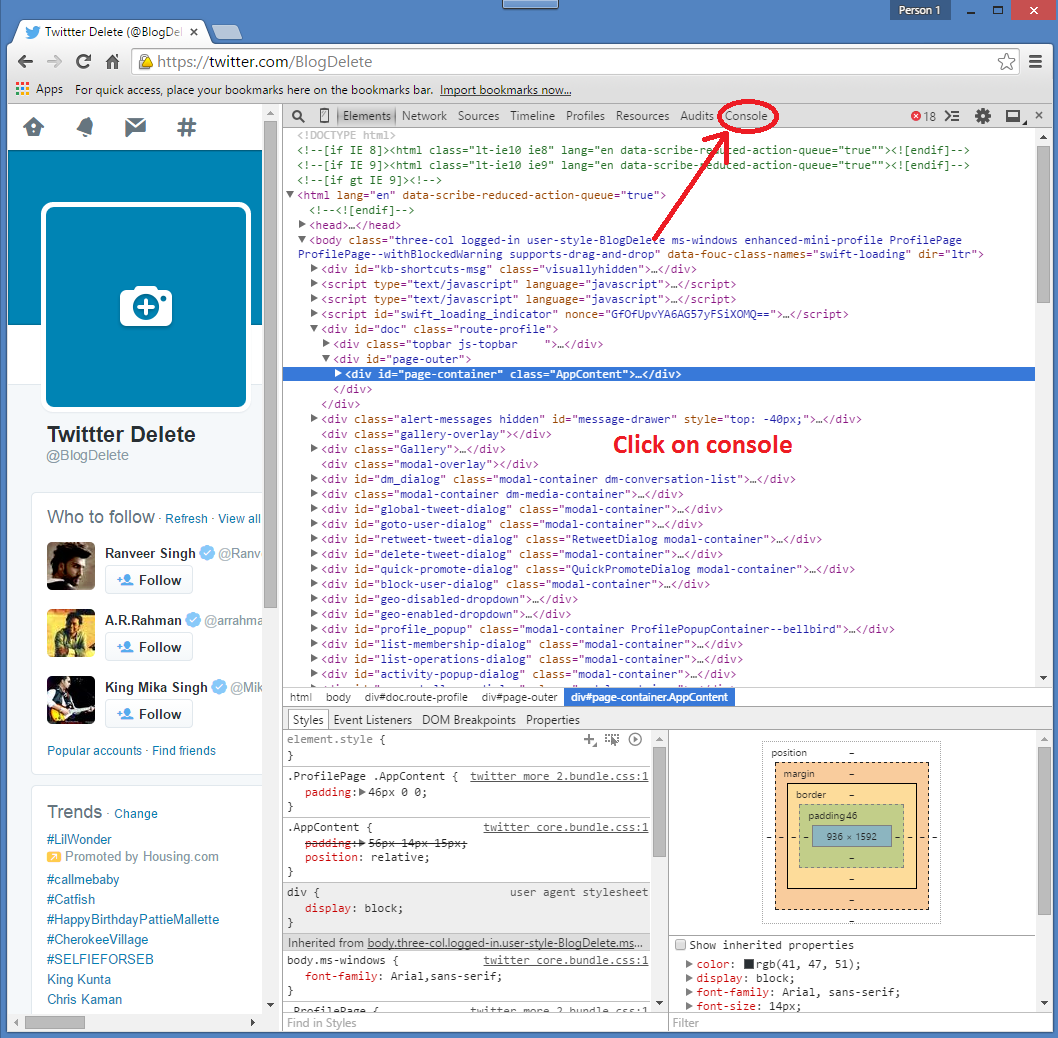Follow A.R.Rahman
The image size is (1058, 1038).
coord(149,647)
